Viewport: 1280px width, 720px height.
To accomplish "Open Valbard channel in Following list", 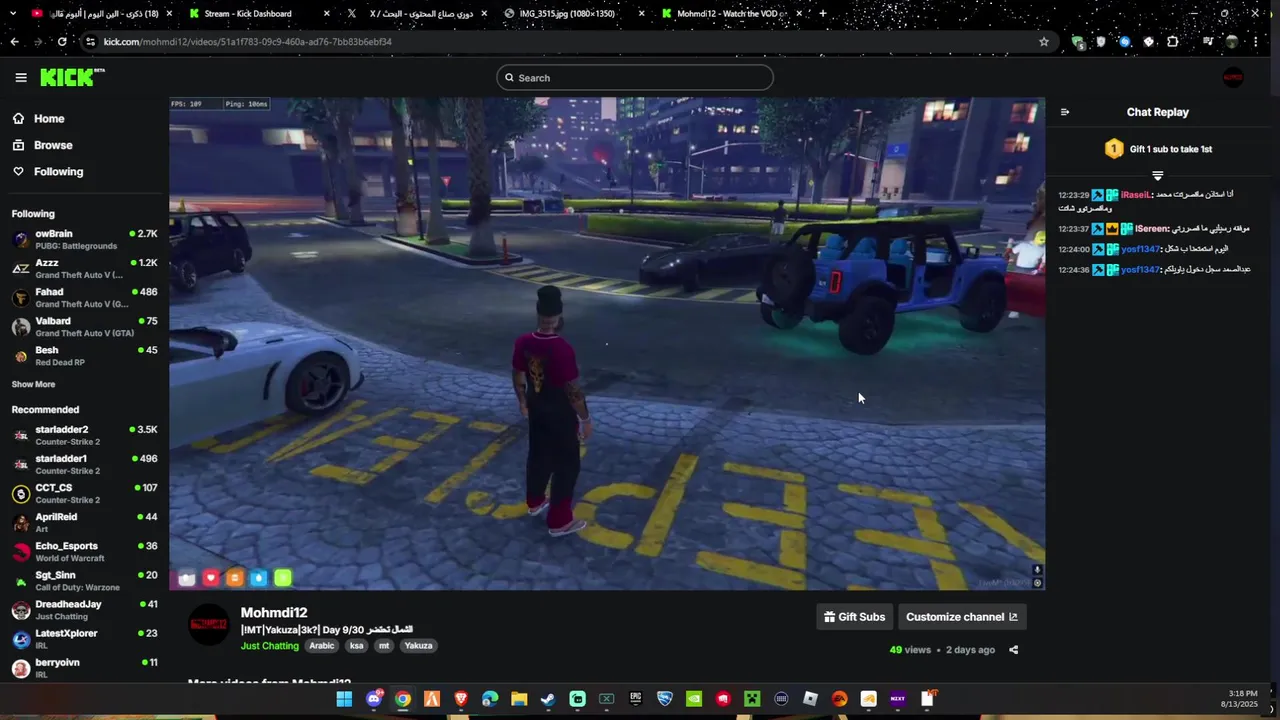I will coord(84,326).
